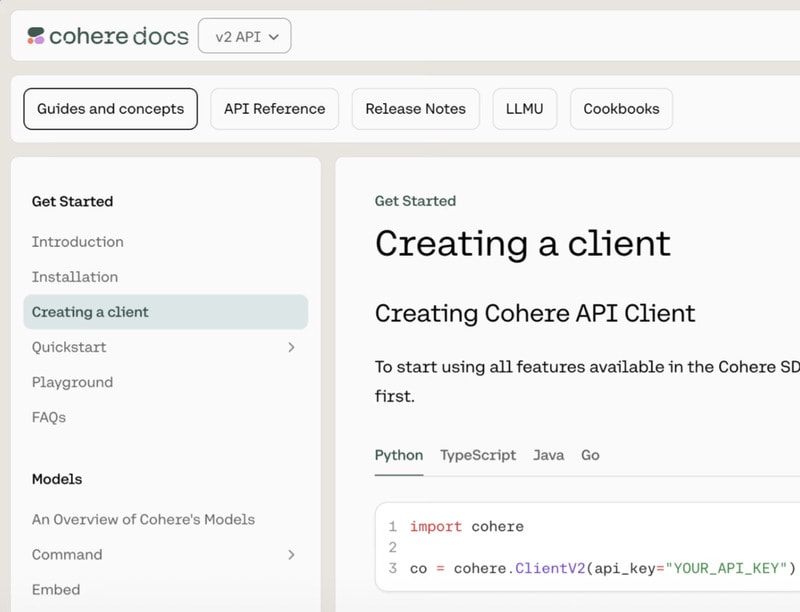Switch code sample to TypeScript

click(478, 455)
